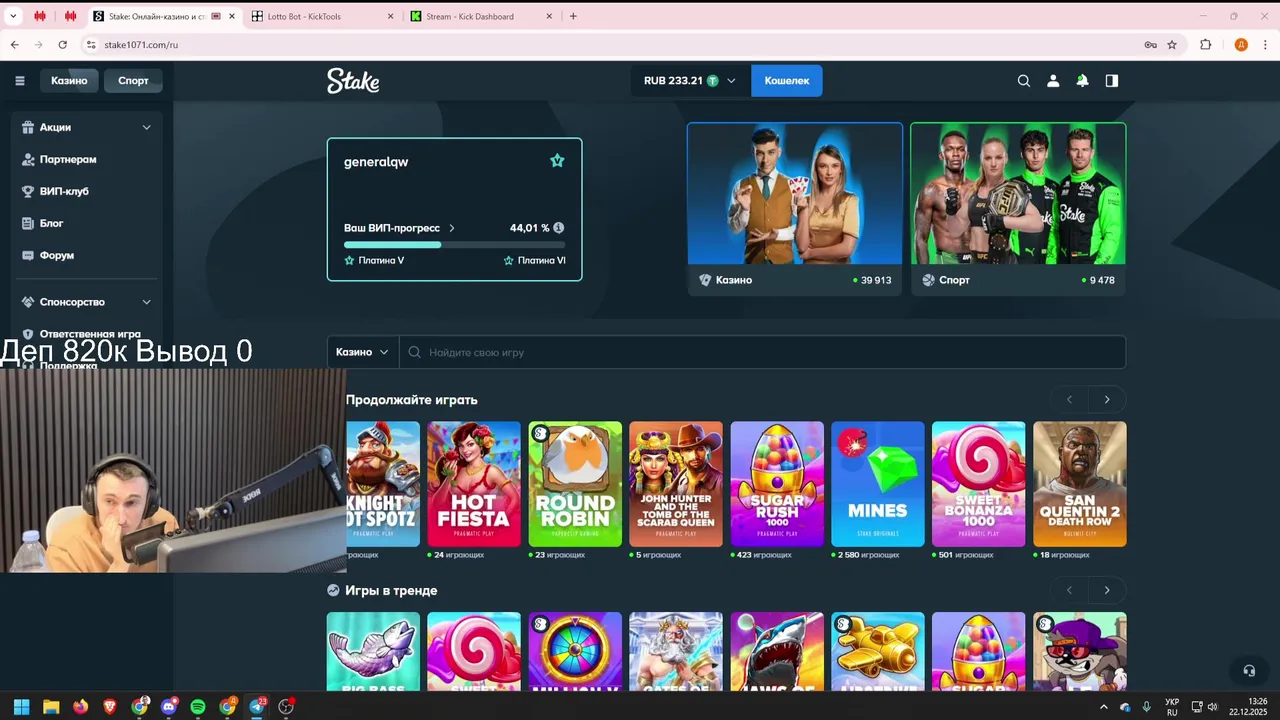Open Mines game
The width and height of the screenshot is (1280, 720).
878,484
